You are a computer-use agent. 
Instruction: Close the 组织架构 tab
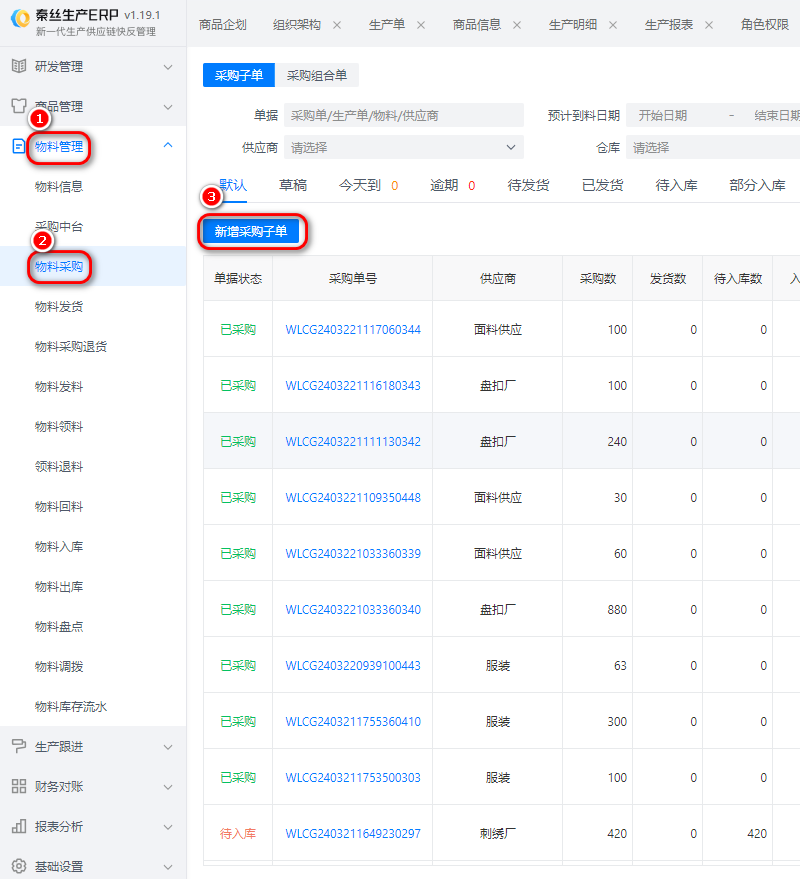coord(336,25)
